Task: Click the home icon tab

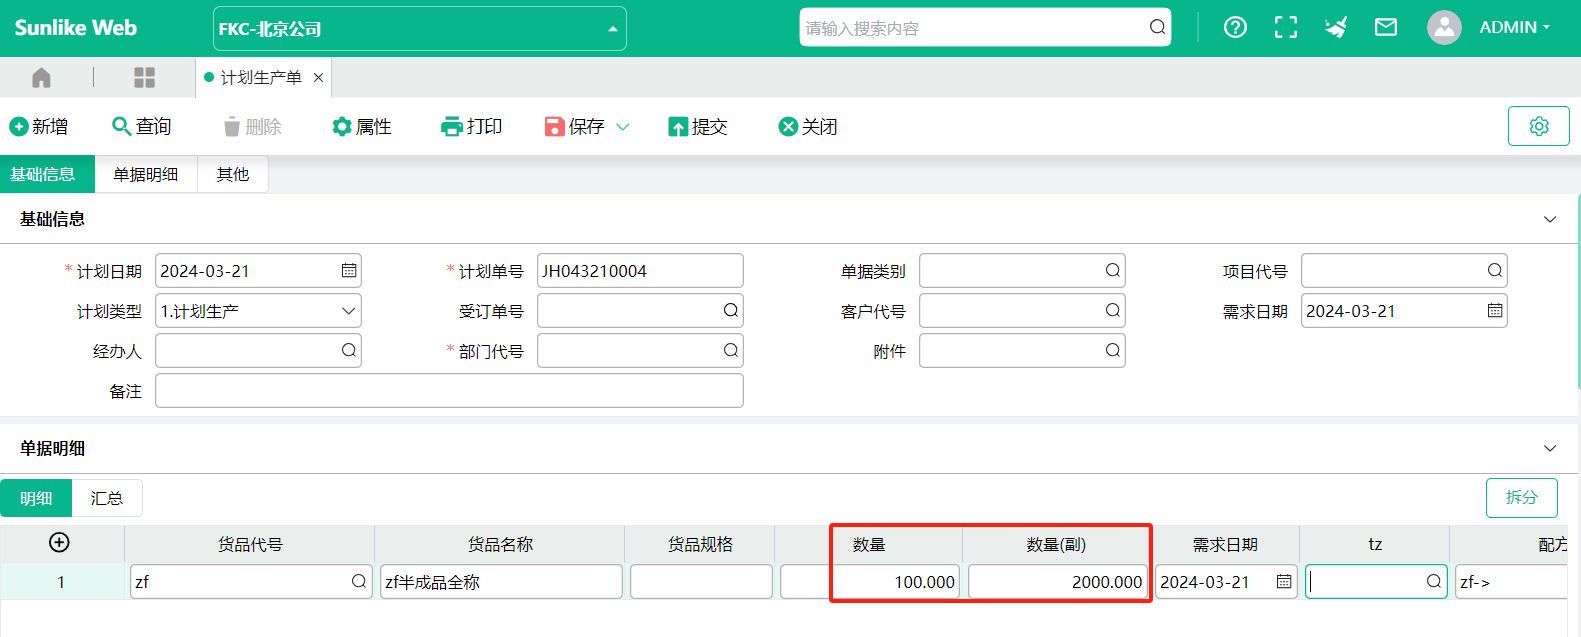Action: 41,78
